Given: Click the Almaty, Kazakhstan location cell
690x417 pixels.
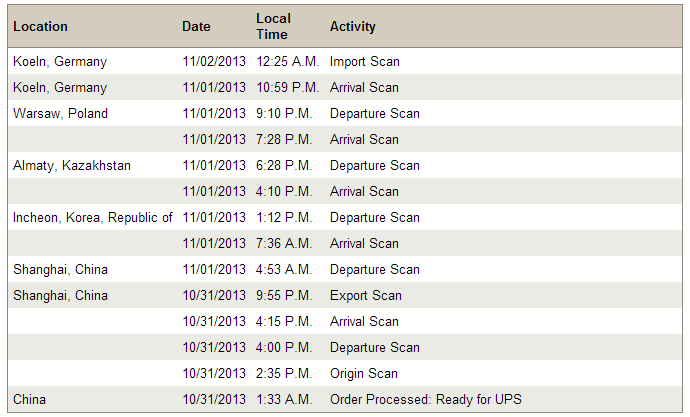Looking at the screenshot, I should coord(72,166).
